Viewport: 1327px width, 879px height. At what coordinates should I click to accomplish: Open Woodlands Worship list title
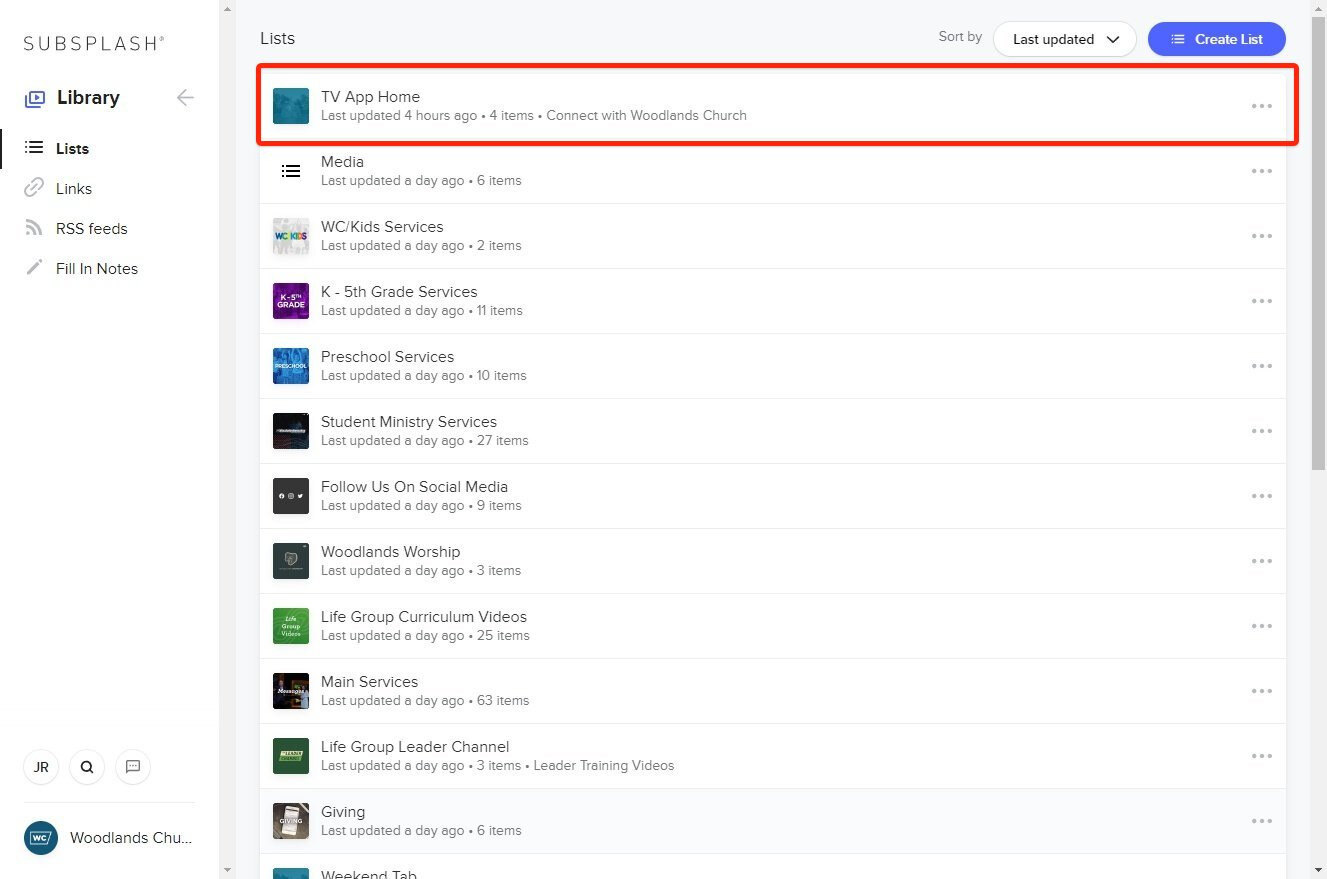(390, 552)
